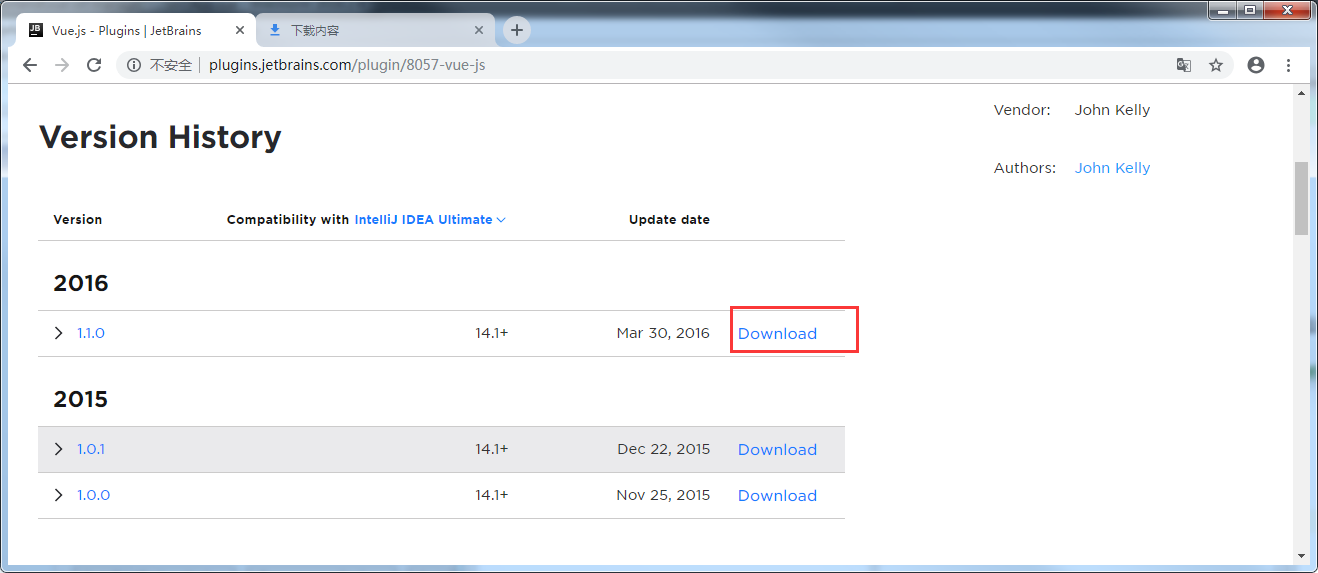Image resolution: width=1318 pixels, height=573 pixels.
Task: Open the Chrome three-dot menu
Action: coord(1288,65)
